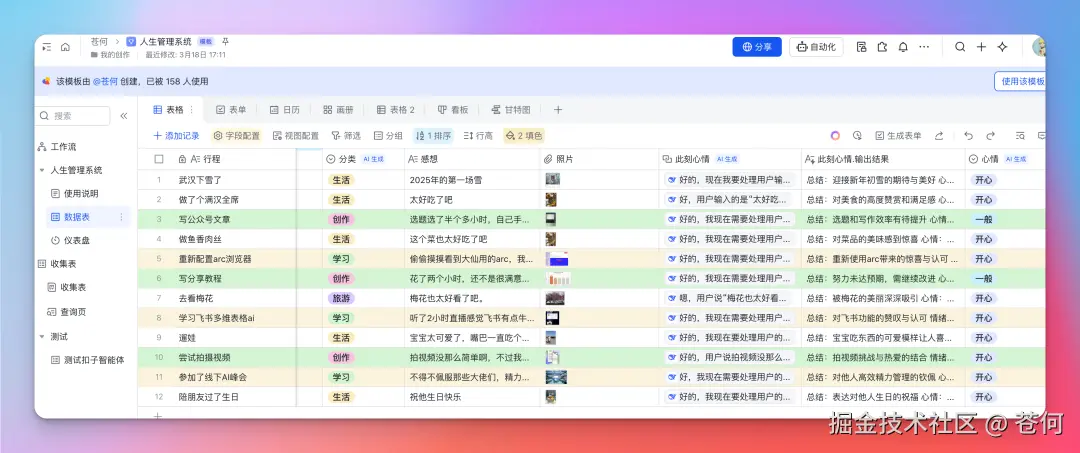This screenshot has width=1080, height=453.
Task: Open the 1 排序 sort option
Action: tap(433, 136)
